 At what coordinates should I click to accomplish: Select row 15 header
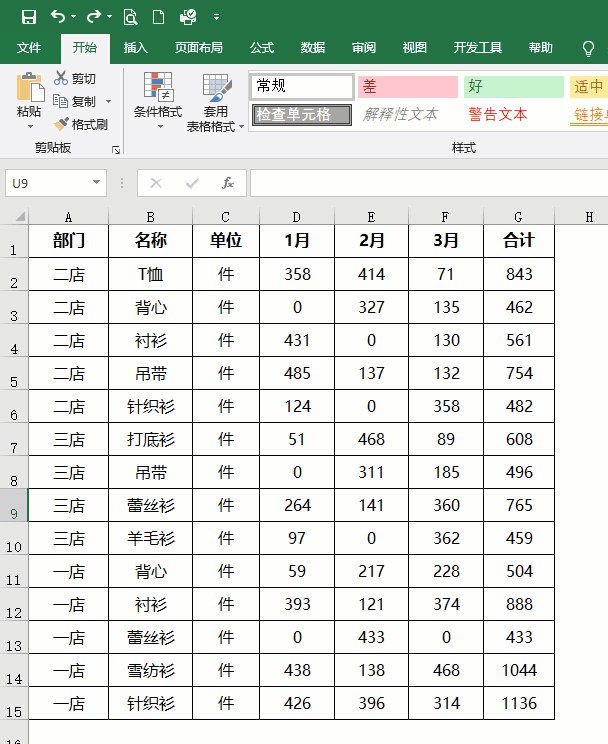14,704
